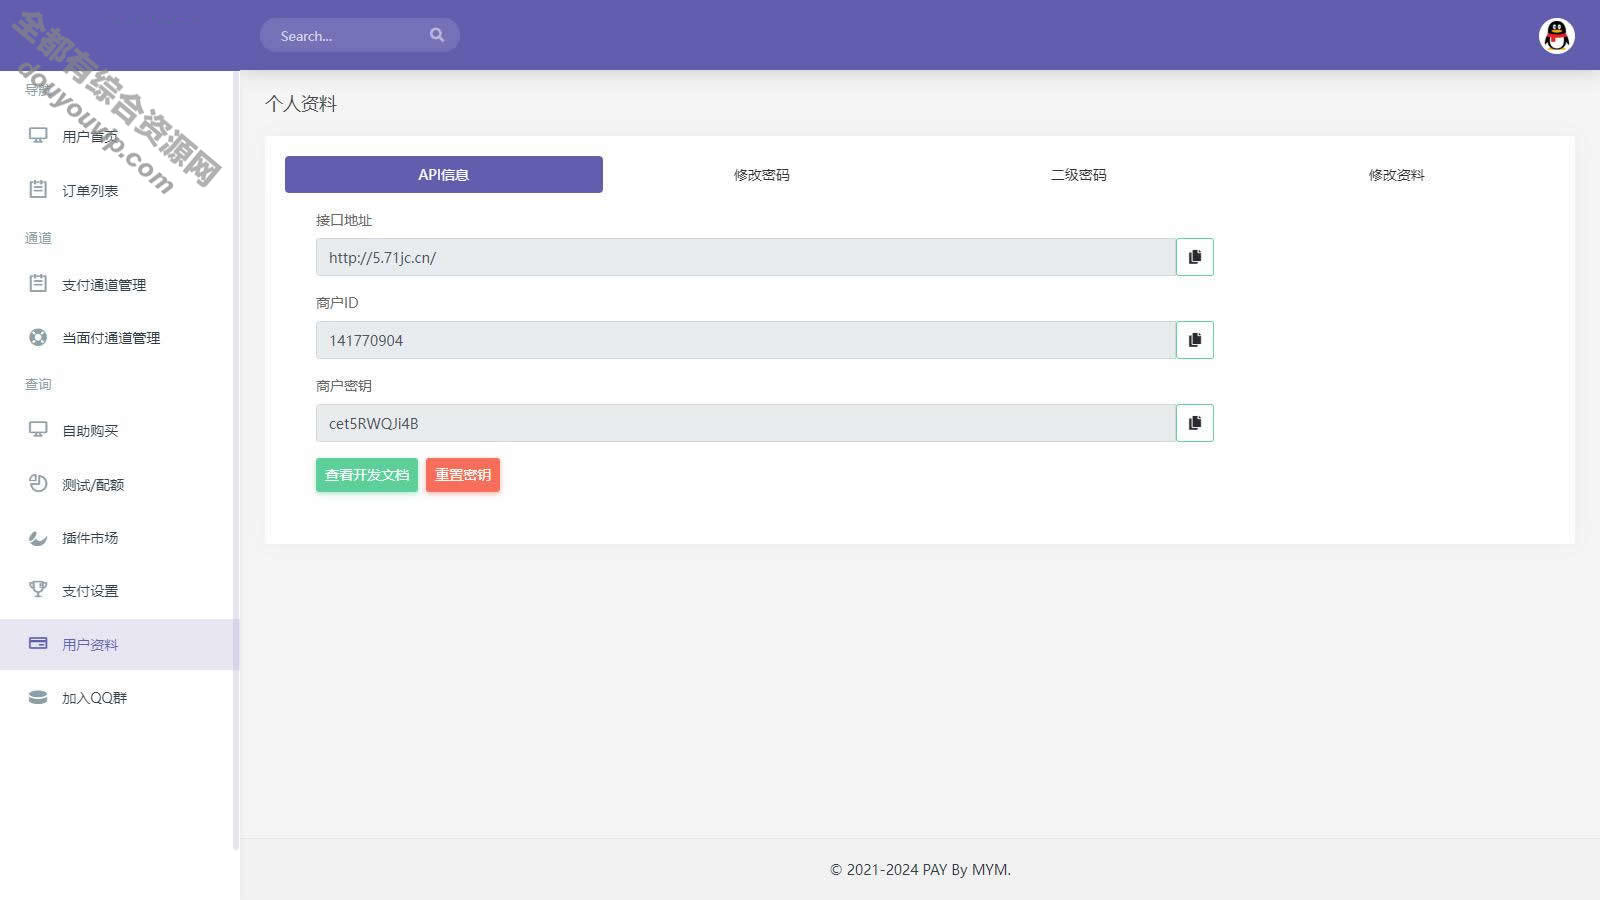Click the 支付通道管理 sidebar icon
Image resolution: width=1600 pixels, height=900 pixels.
coord(38,283)
